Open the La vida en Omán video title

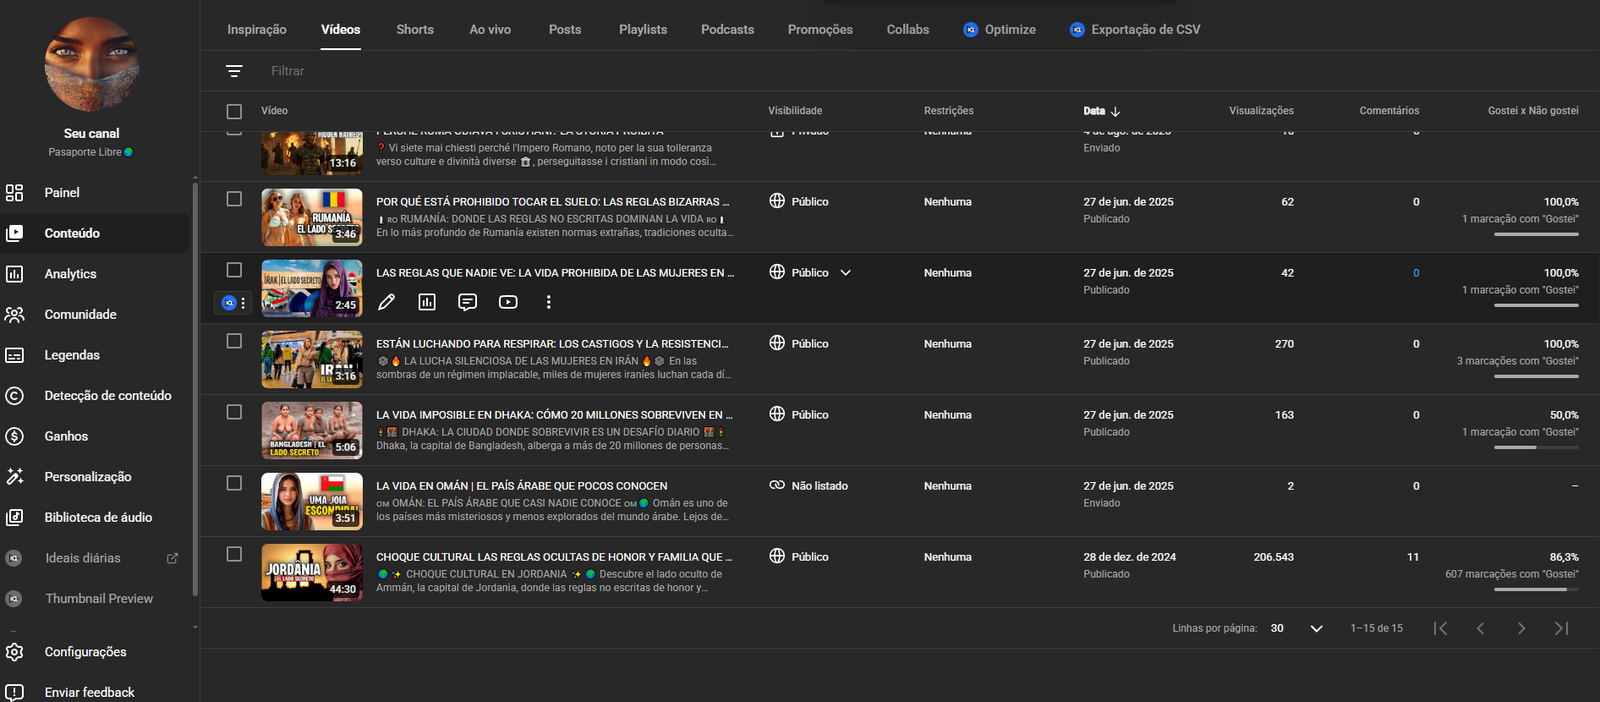coord(521,486)
